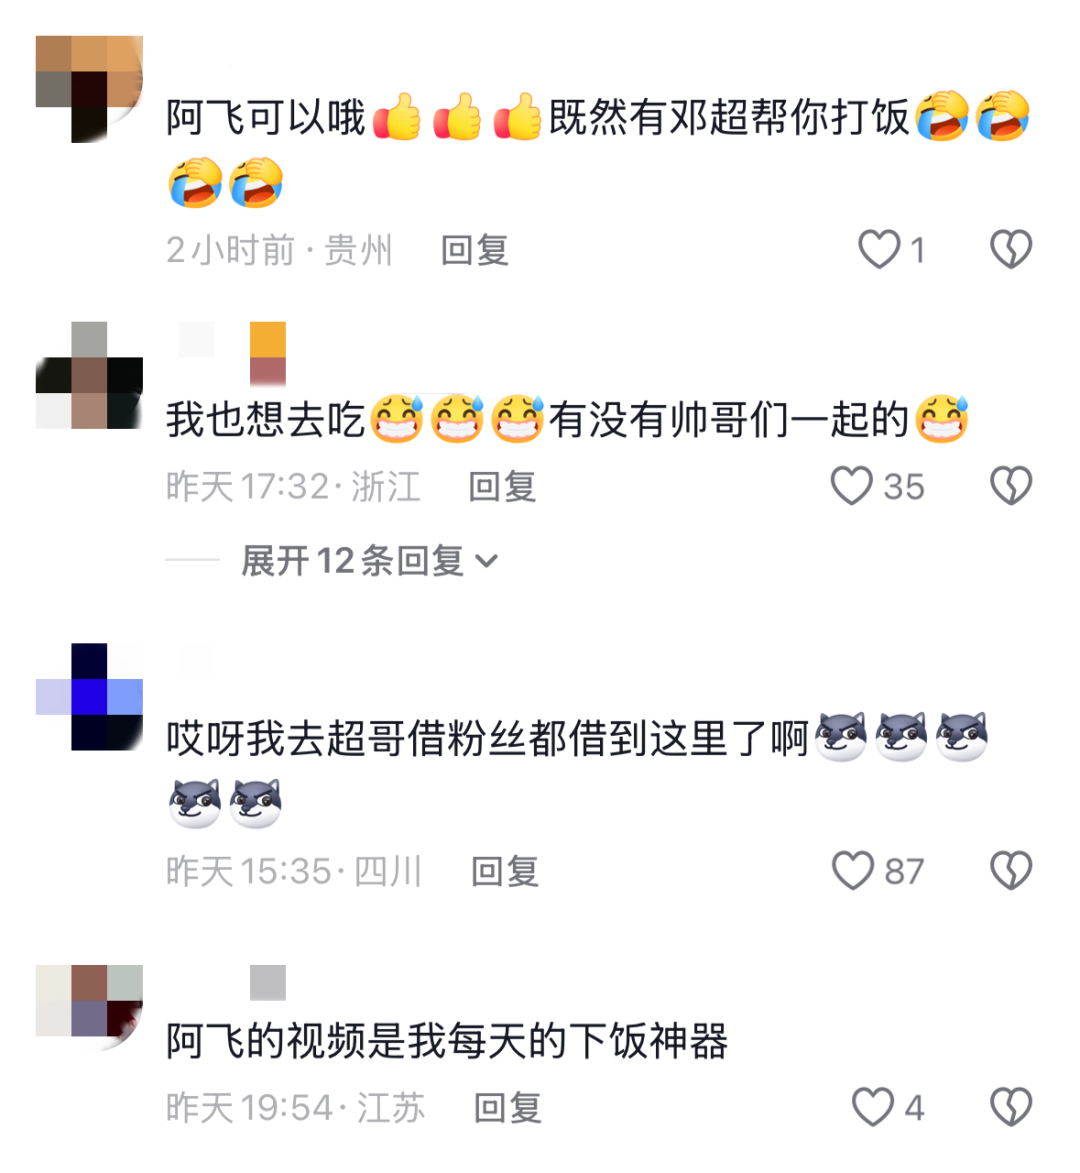
Task: Like the Guizhou comment with 1 like
Action: 878,249
